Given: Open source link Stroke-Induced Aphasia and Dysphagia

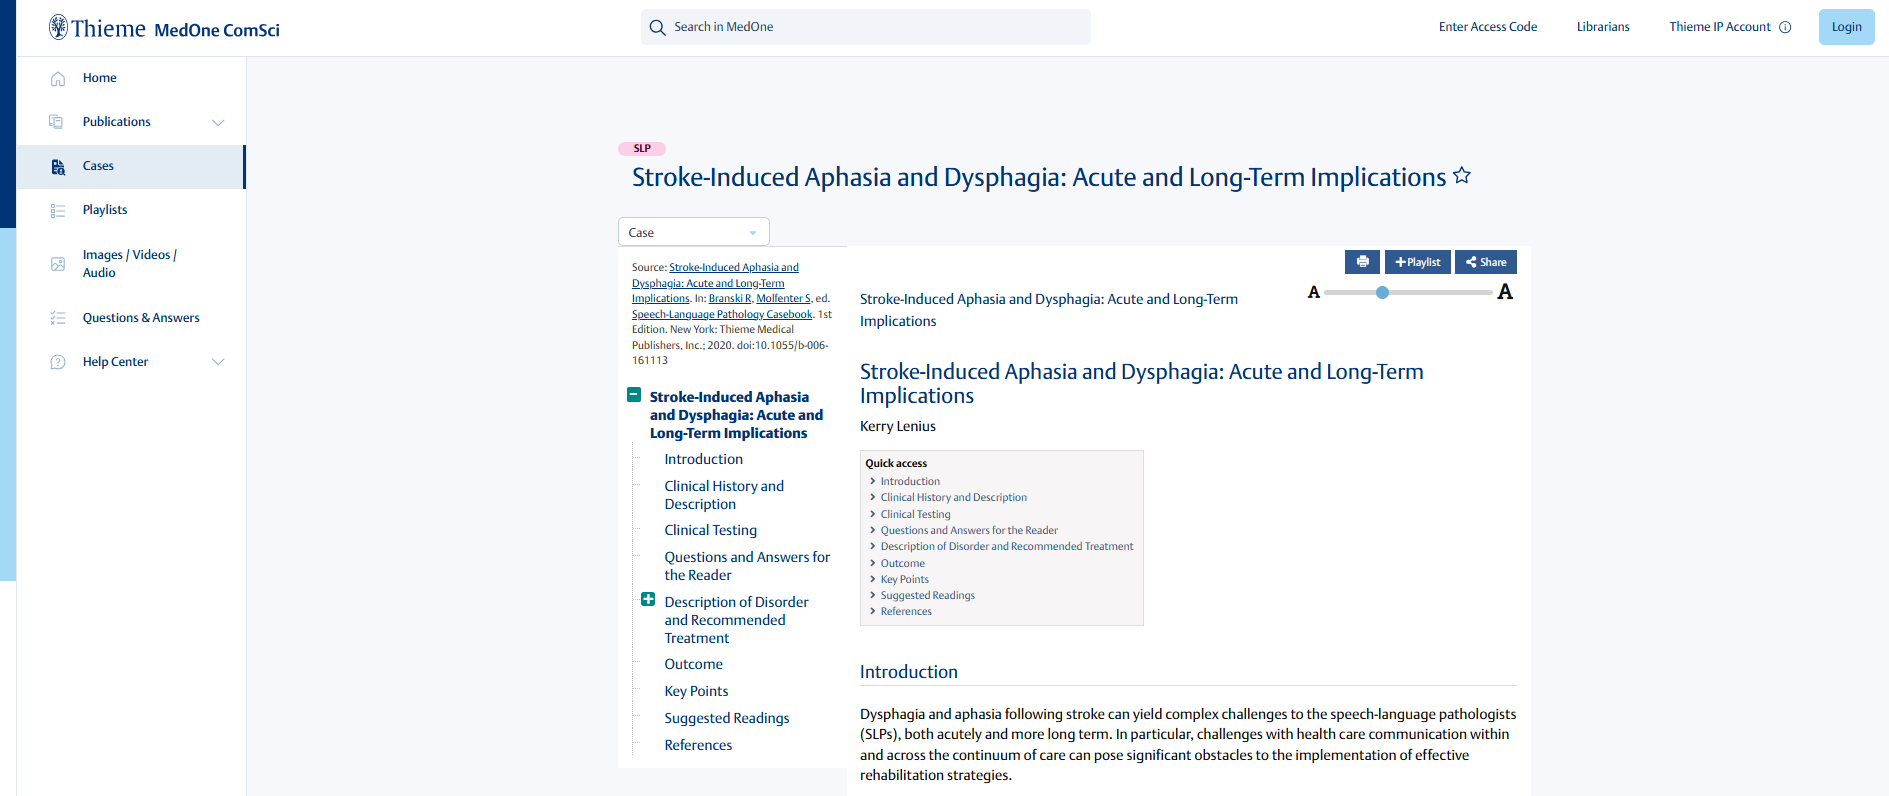Looking at the screenshot, I should [x=715, y=283].
